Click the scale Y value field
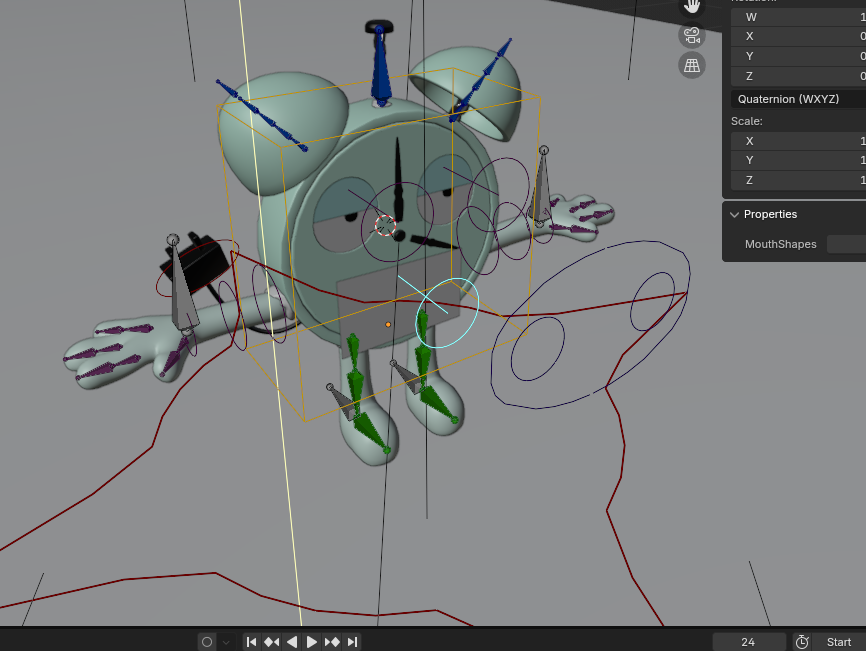866x651 pixels. [x=799, y=160]
